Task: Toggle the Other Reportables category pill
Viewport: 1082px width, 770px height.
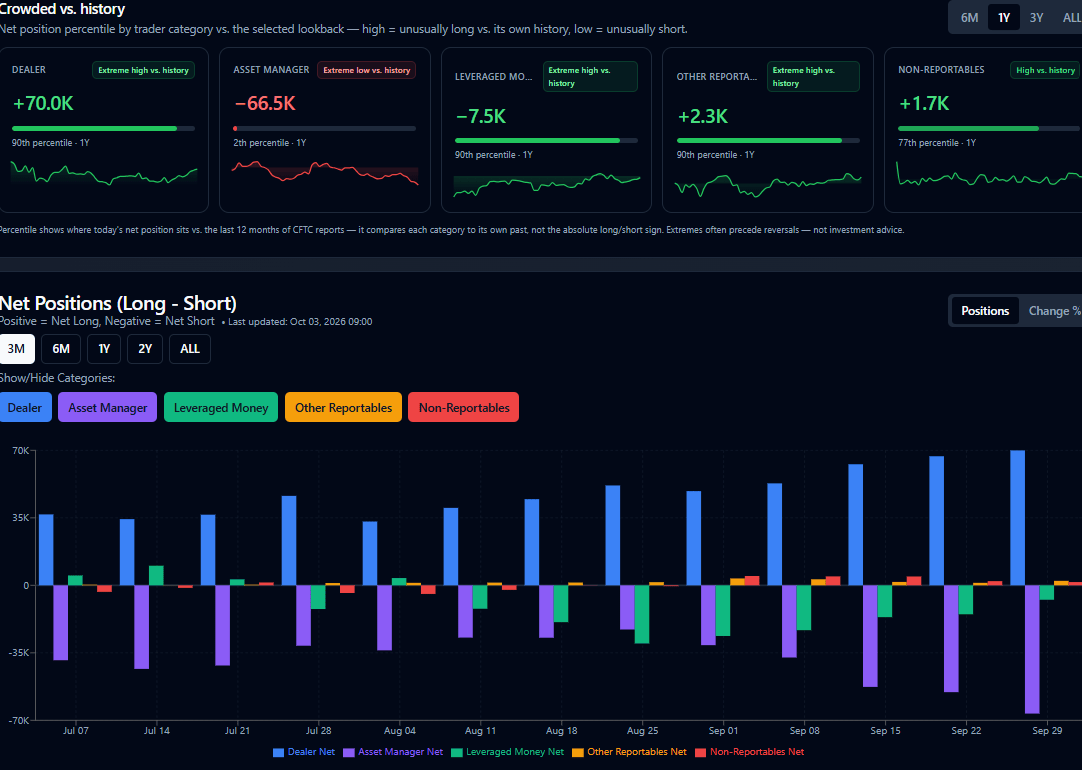Action: (x=343, y=407)
